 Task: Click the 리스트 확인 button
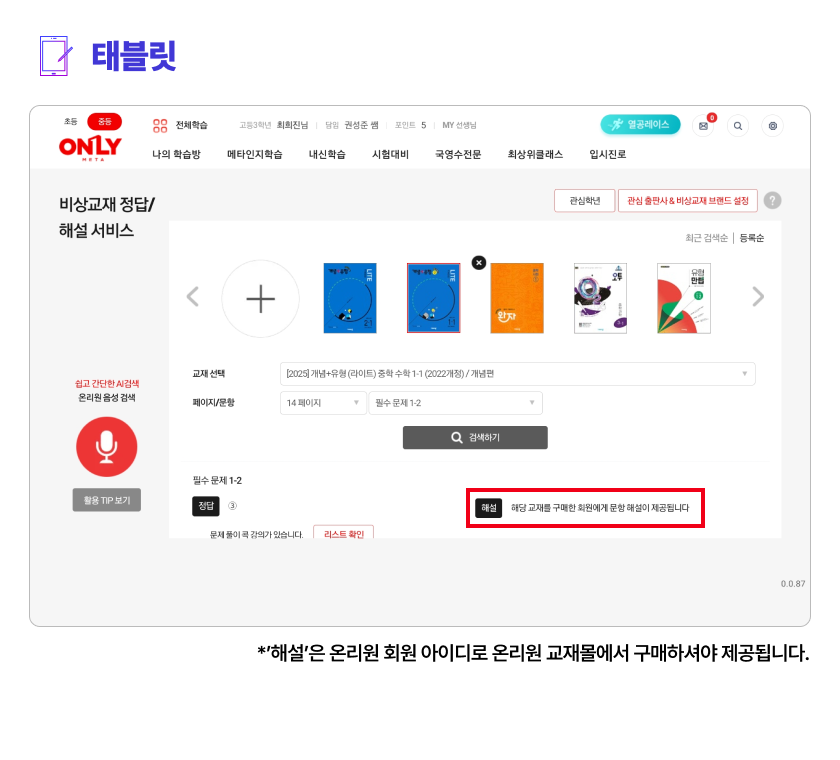[343, 533]
